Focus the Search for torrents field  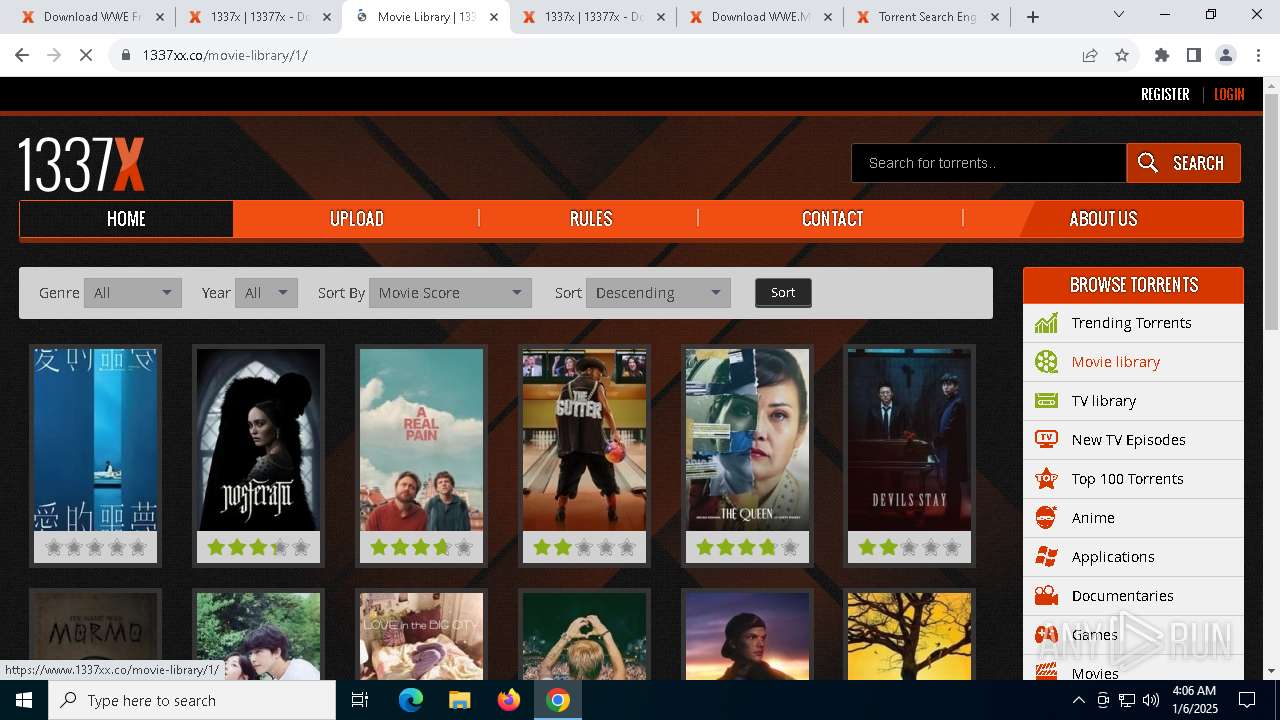(x=989, y=163)
